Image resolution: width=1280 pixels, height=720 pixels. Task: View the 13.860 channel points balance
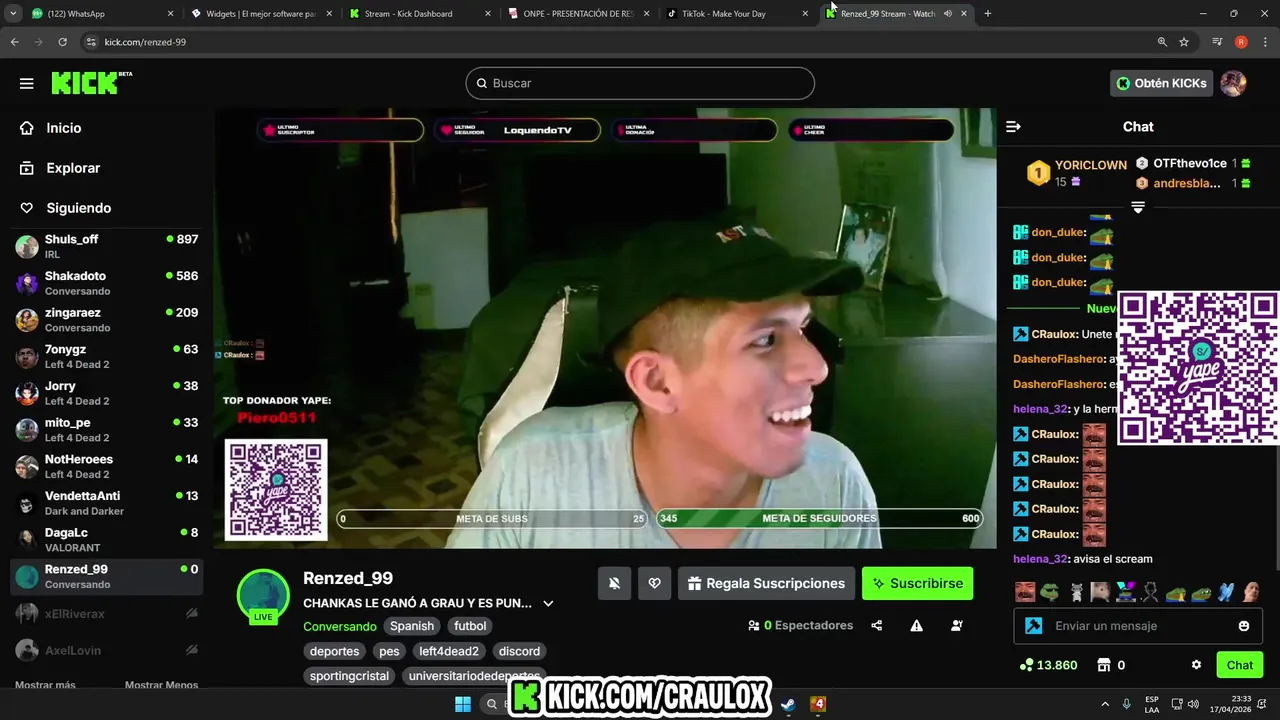[x=1048, y=665]
